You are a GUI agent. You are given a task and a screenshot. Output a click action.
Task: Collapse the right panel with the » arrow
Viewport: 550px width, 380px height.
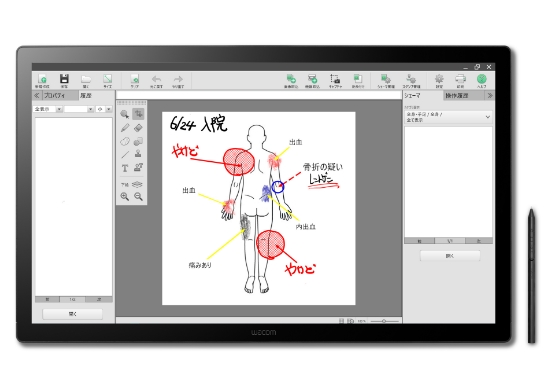(490, 95)
